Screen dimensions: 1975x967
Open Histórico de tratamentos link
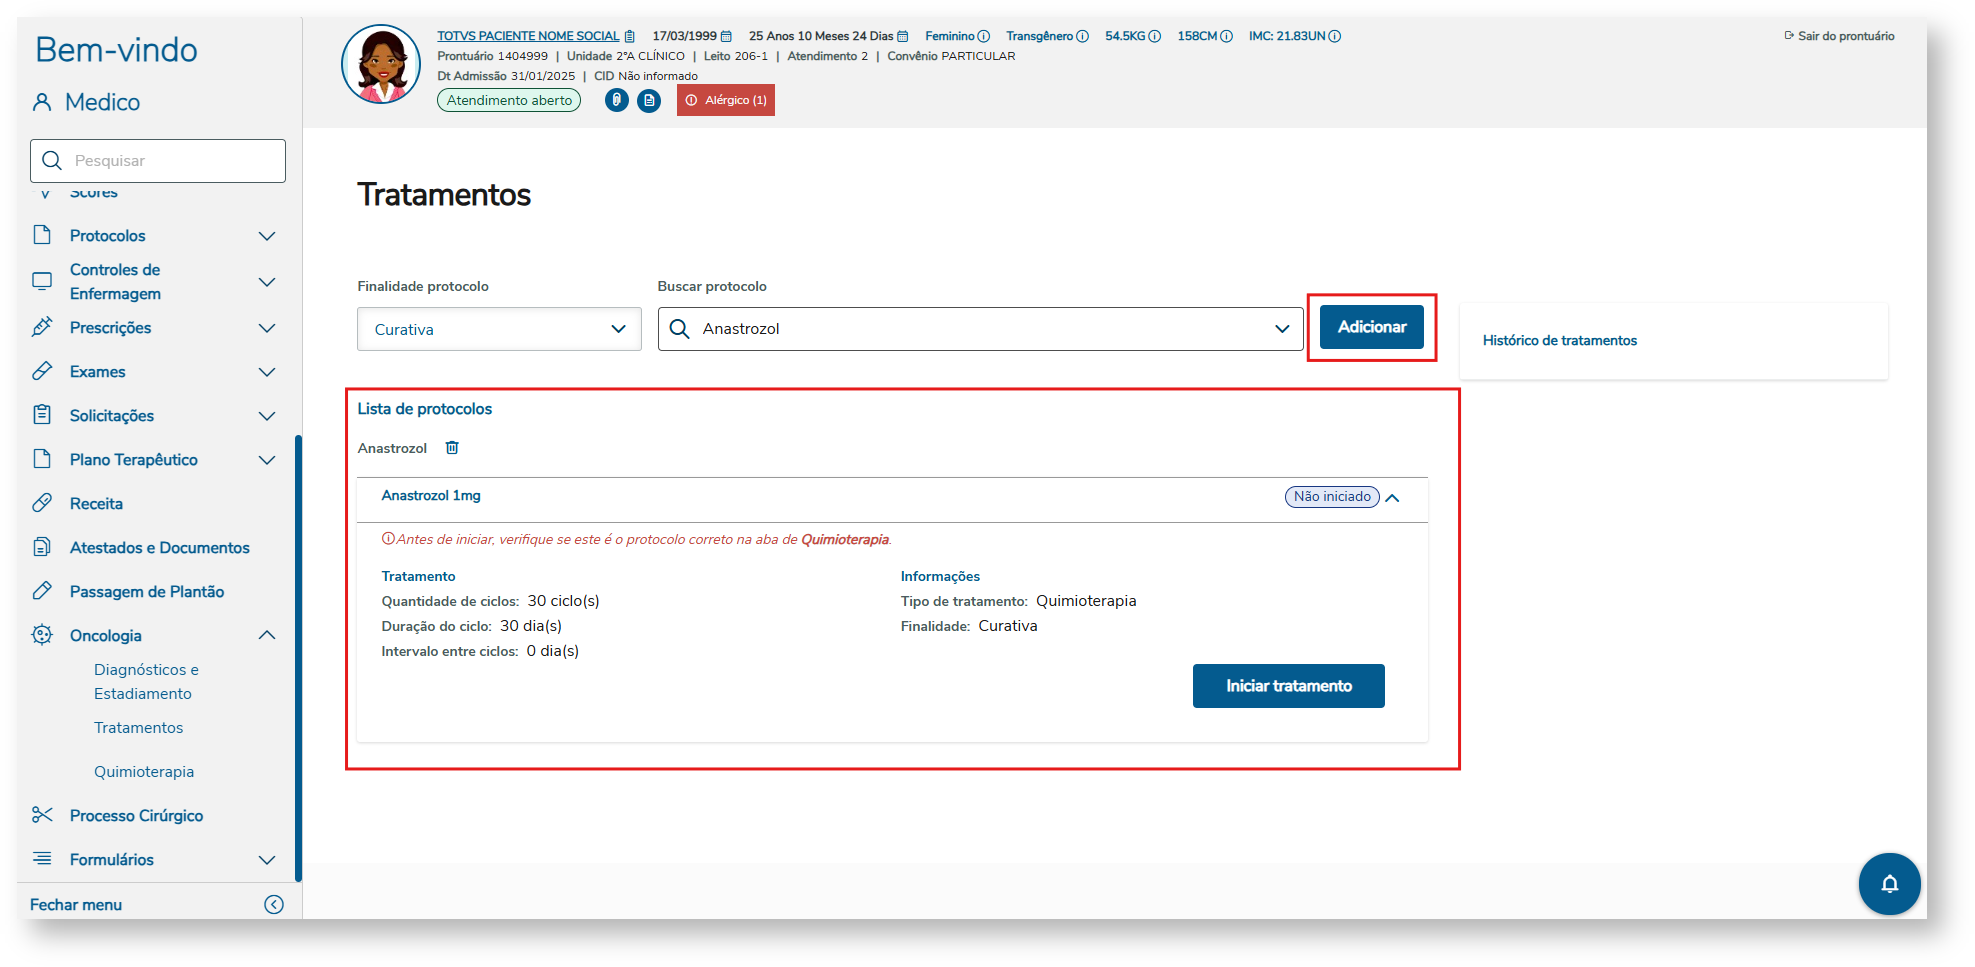click(1559, 340)
